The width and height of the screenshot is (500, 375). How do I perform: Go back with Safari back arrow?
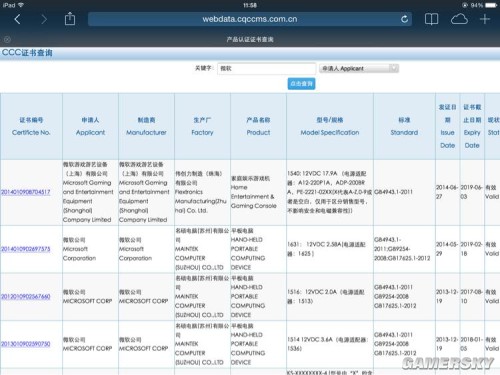pyautogui.click(x=17, y=19)
